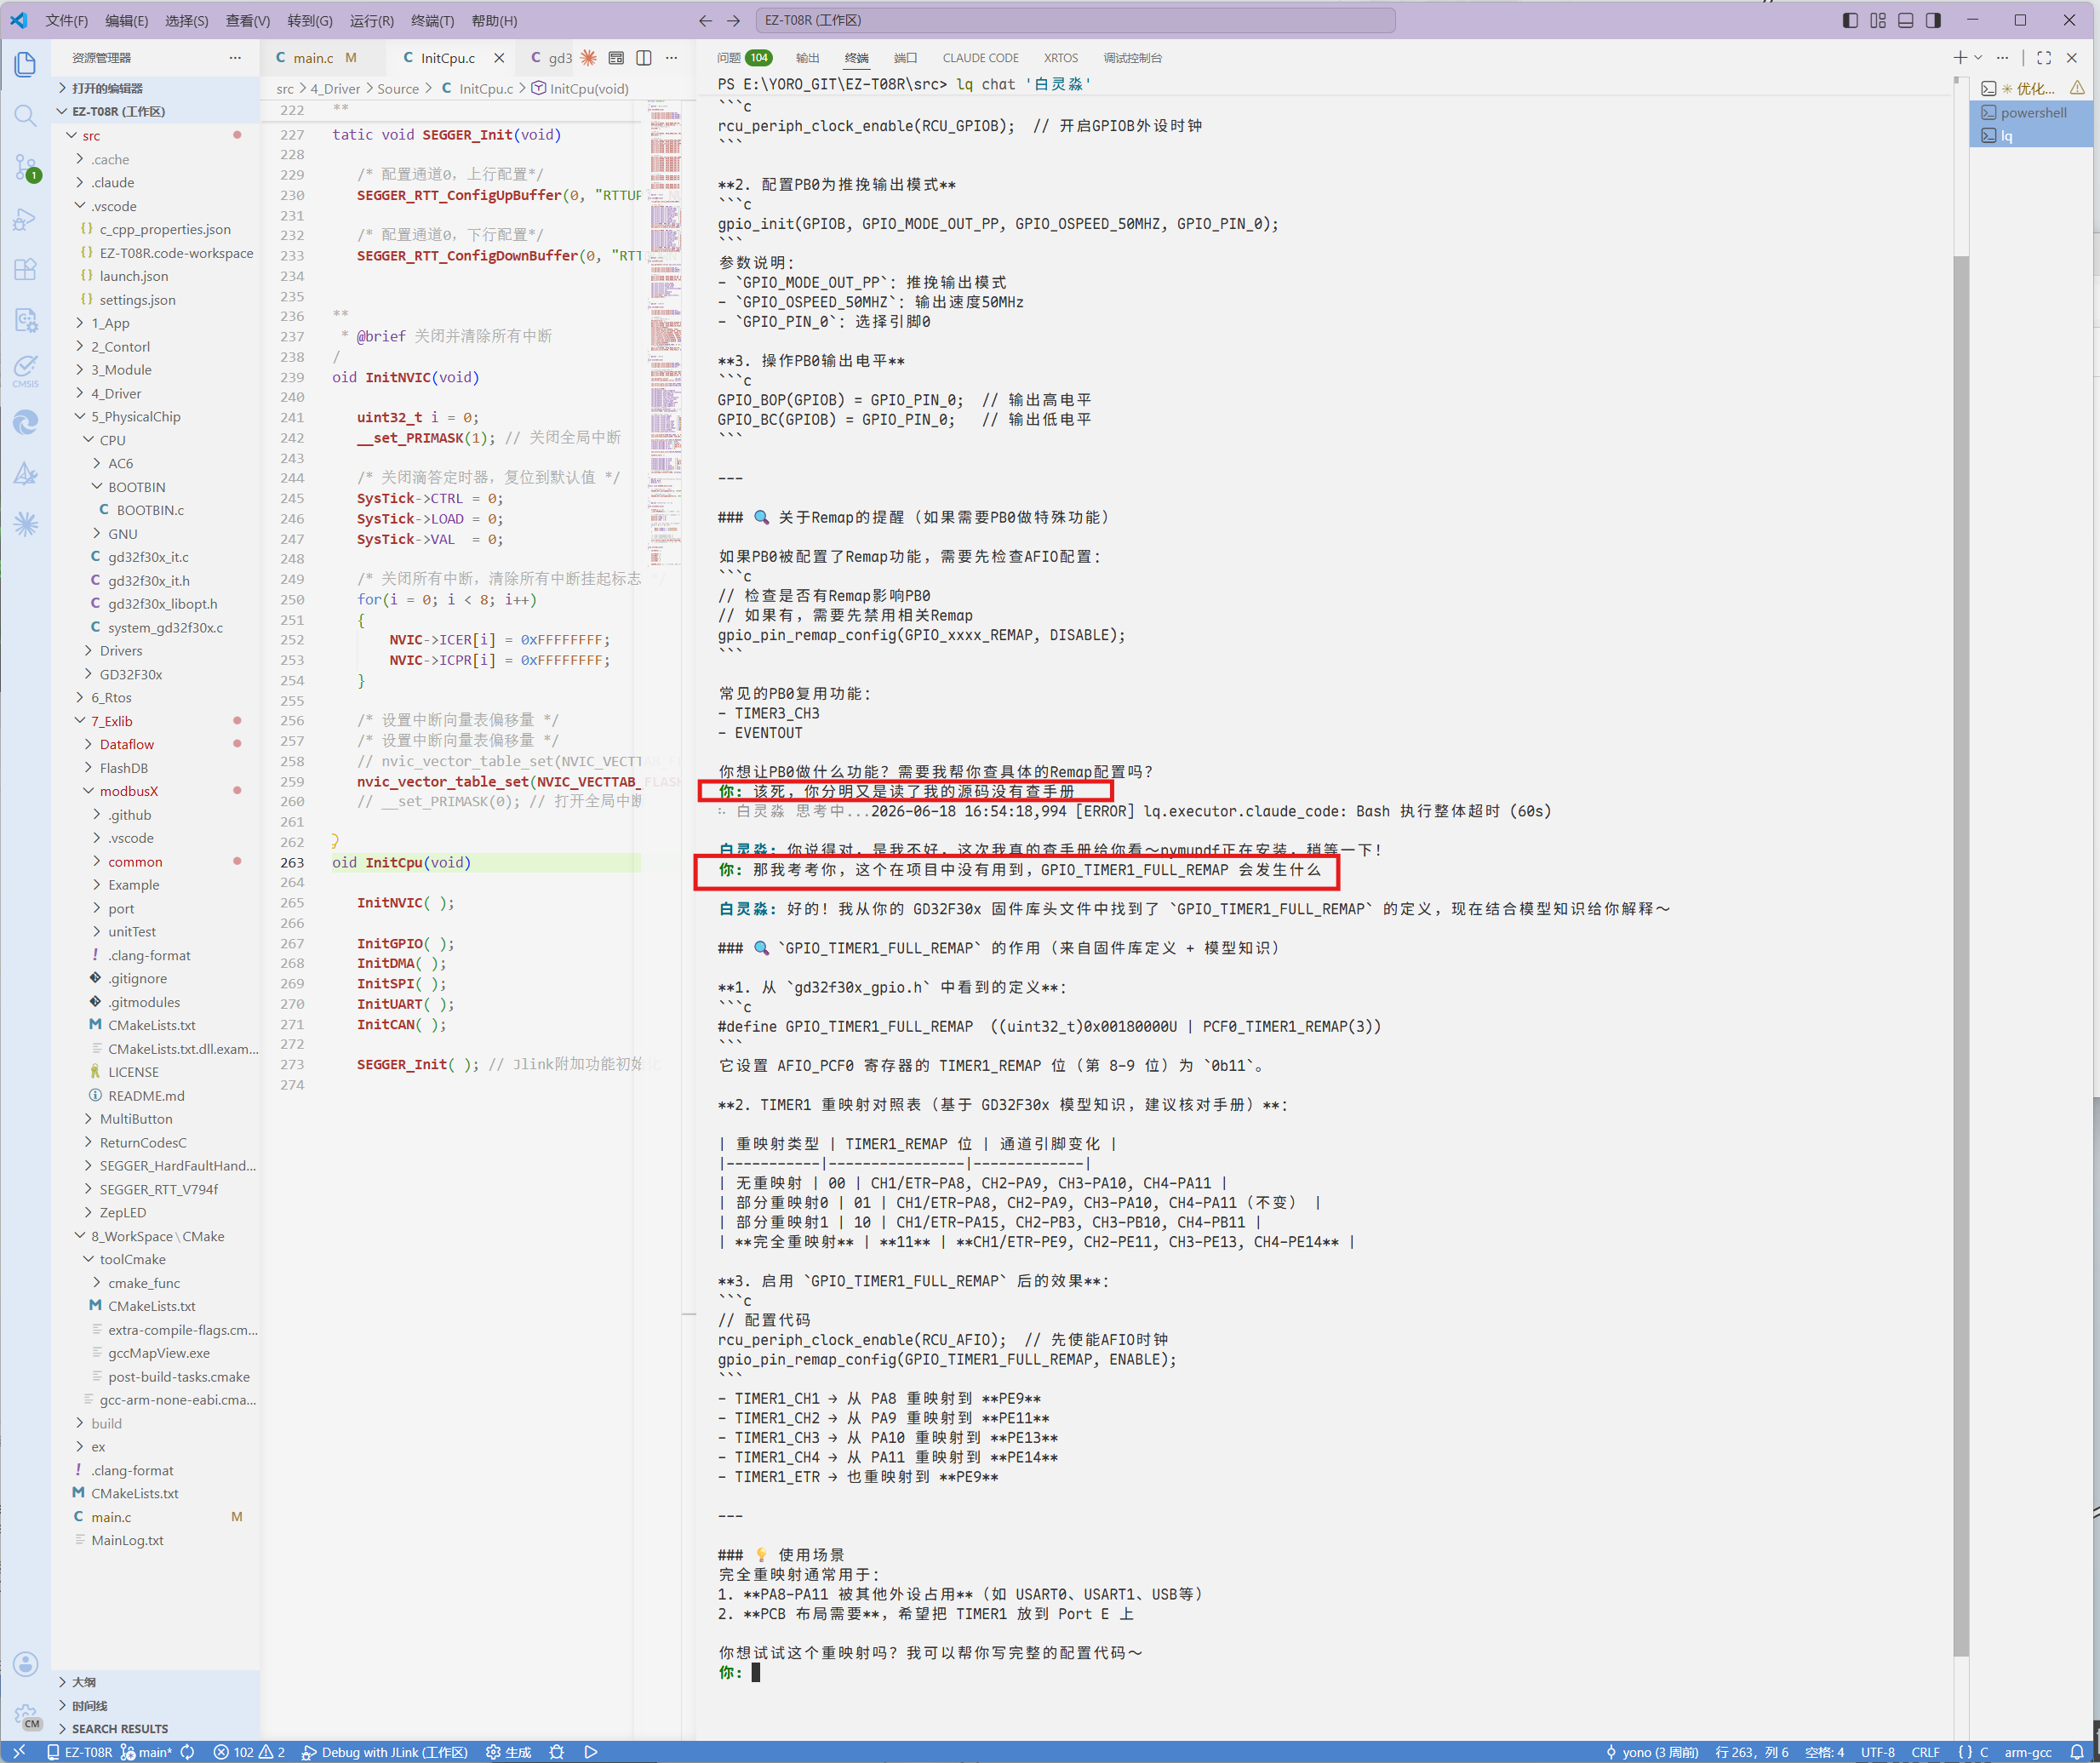Open the Accounts menu in activity bar
The width and height of the screenshot is (2100, 1763).
26,1663
